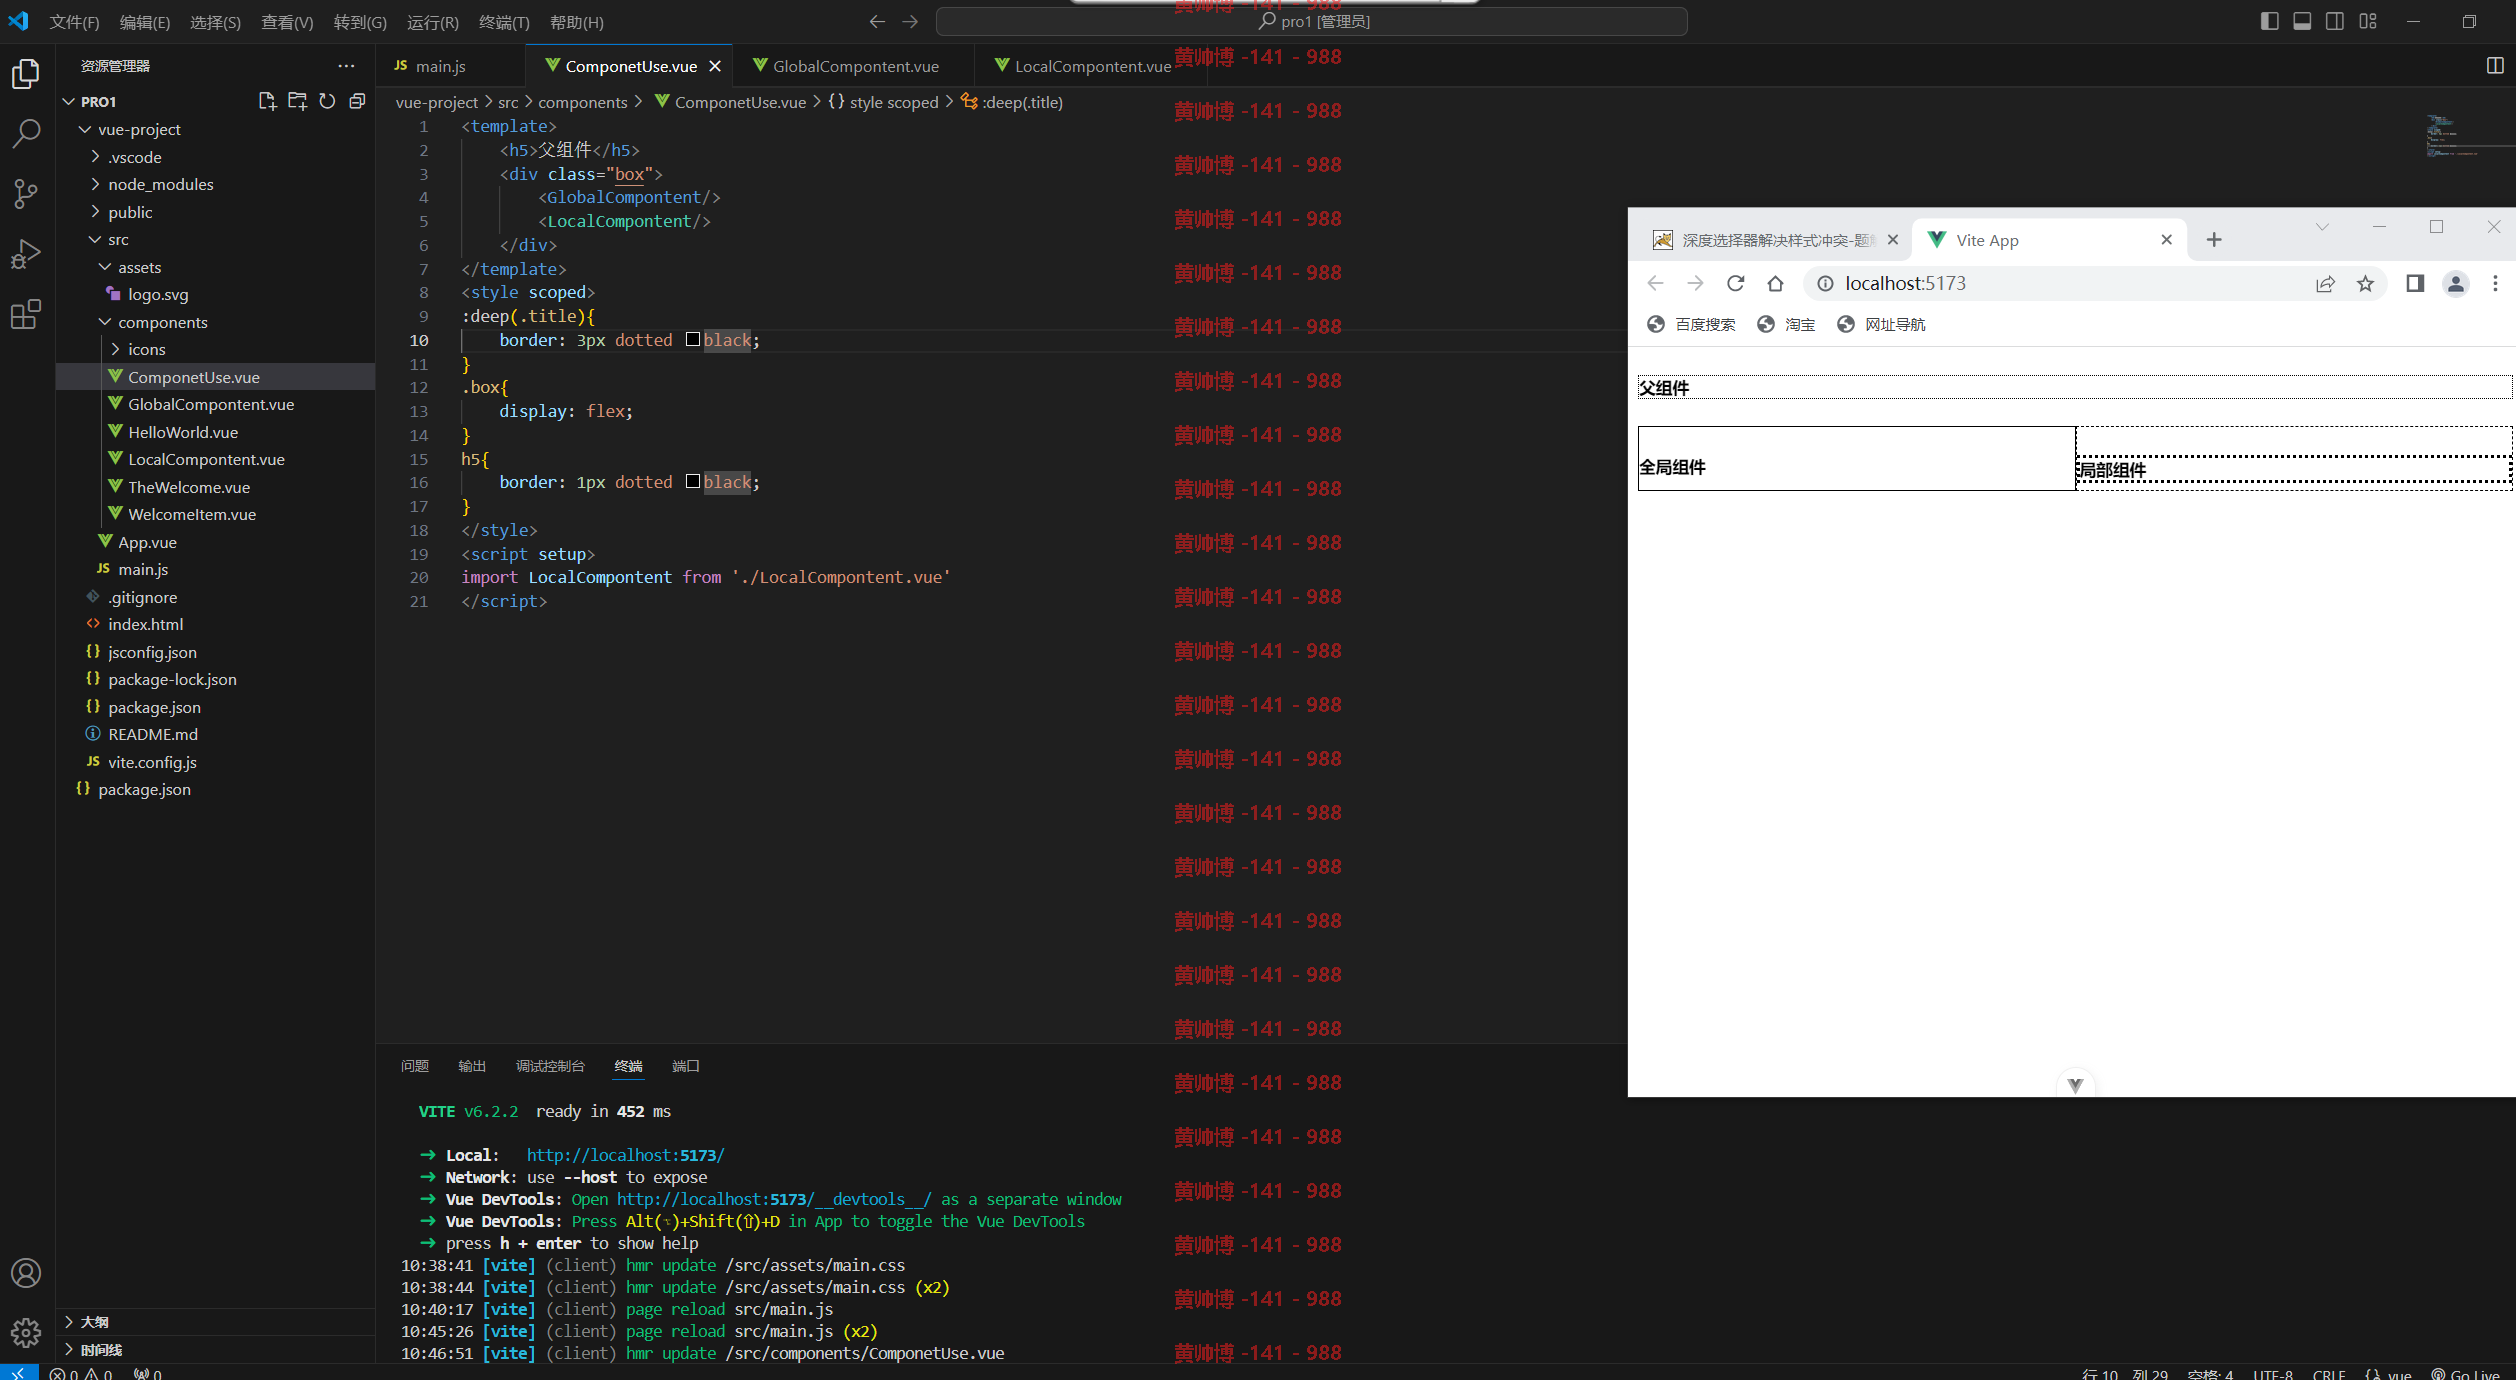The image size is (2516, 1380).
Task: Toggle browser side panel
Action: [2415, 283]
